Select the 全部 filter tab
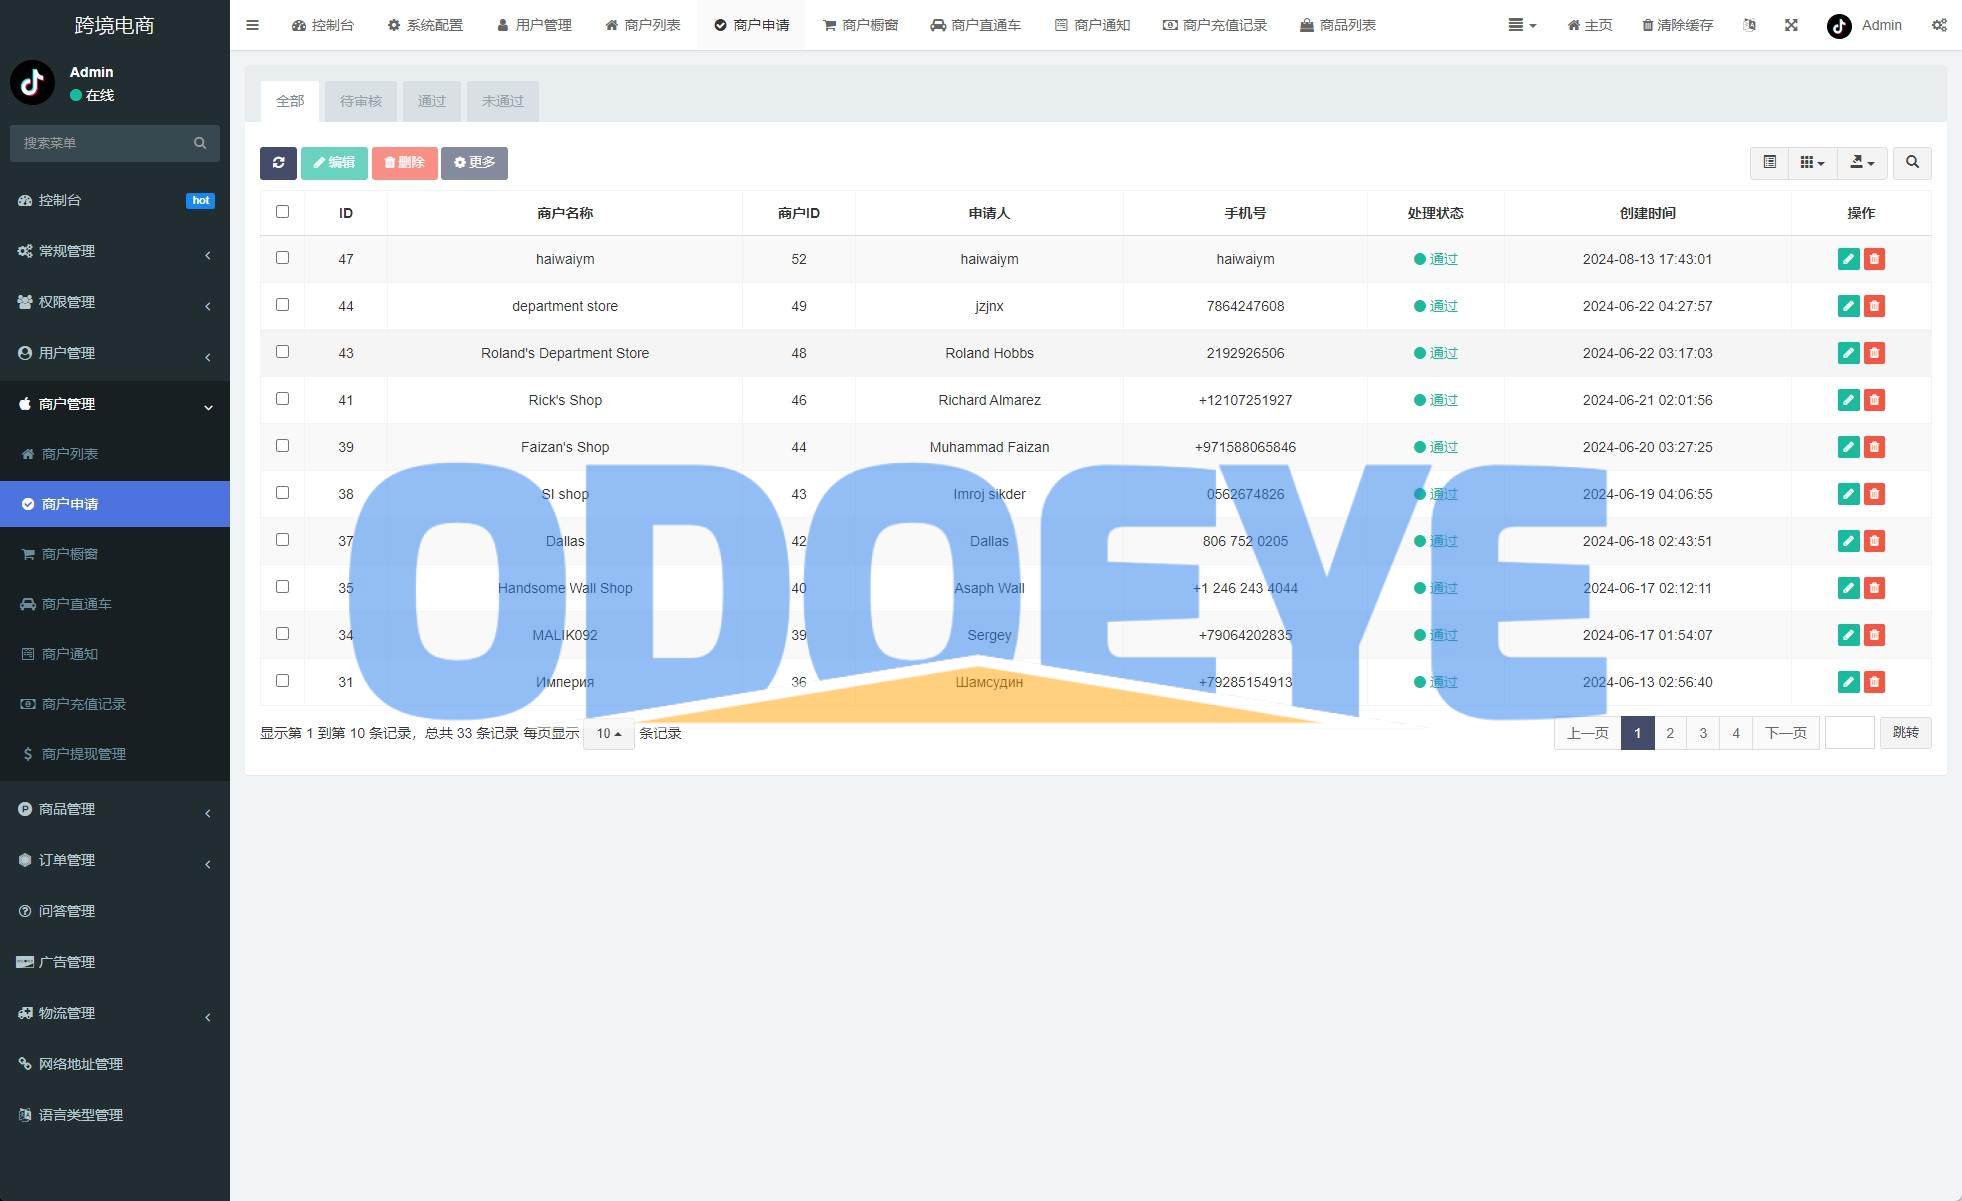This screenshot has width=1962, height=1201. click(290, 101)
